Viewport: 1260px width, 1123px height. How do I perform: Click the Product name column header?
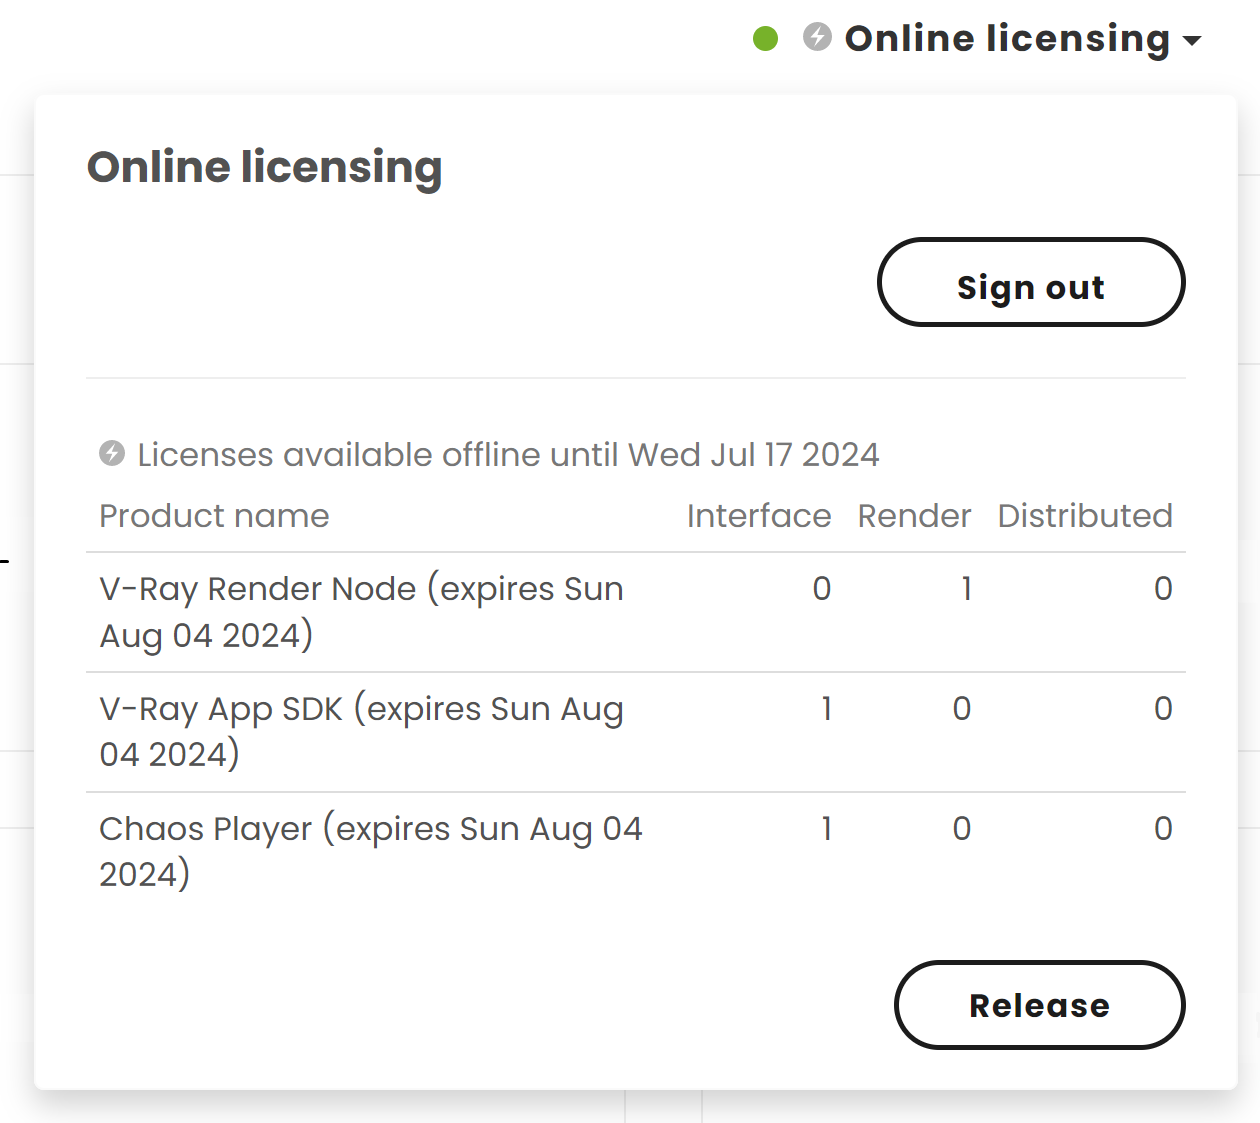point(214,516)
